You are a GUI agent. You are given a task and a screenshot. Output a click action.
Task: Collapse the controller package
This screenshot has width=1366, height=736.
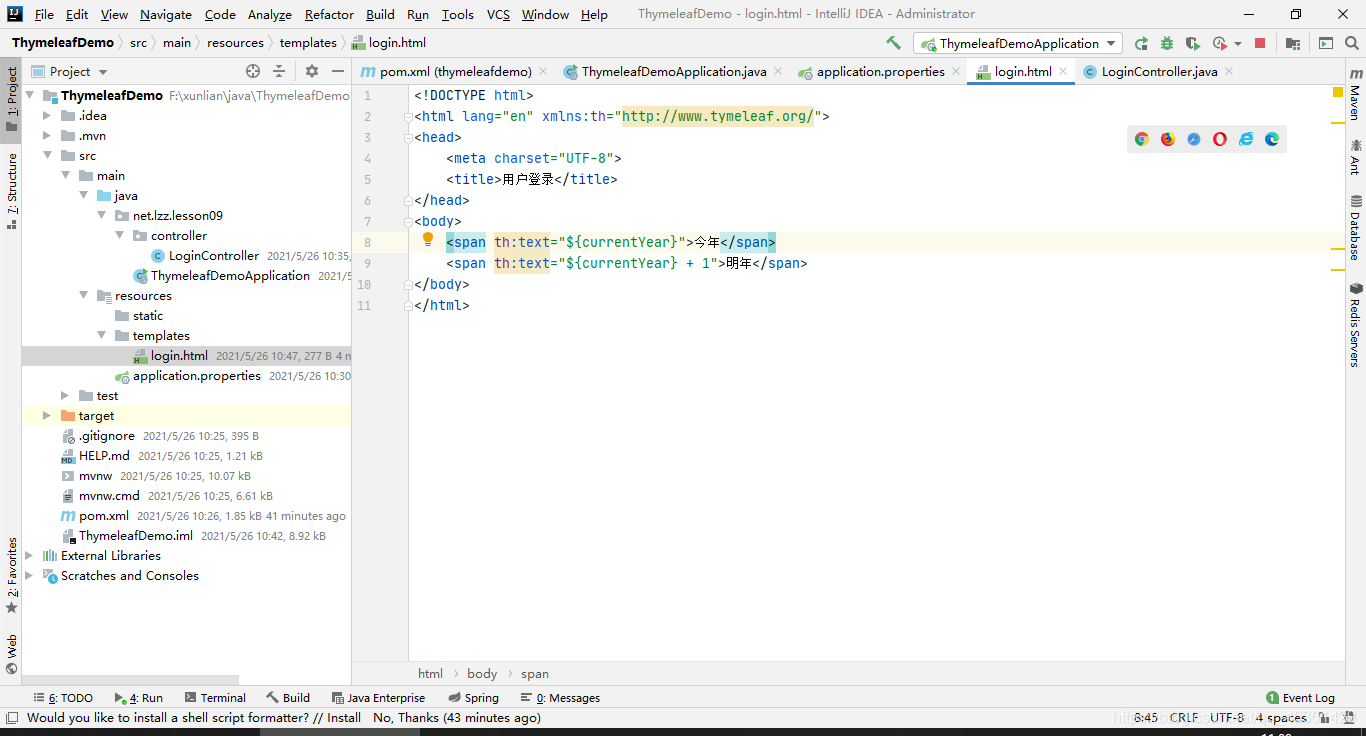click(x=119, y=236)
